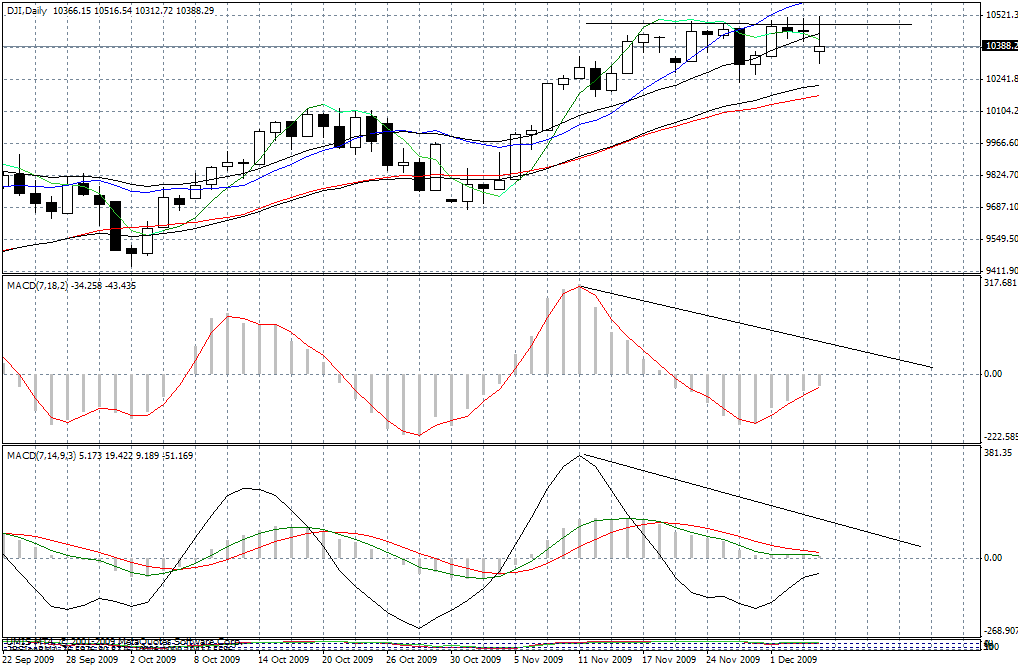
Task: Select the current price marker 10388.2
Action: point(999,46)
